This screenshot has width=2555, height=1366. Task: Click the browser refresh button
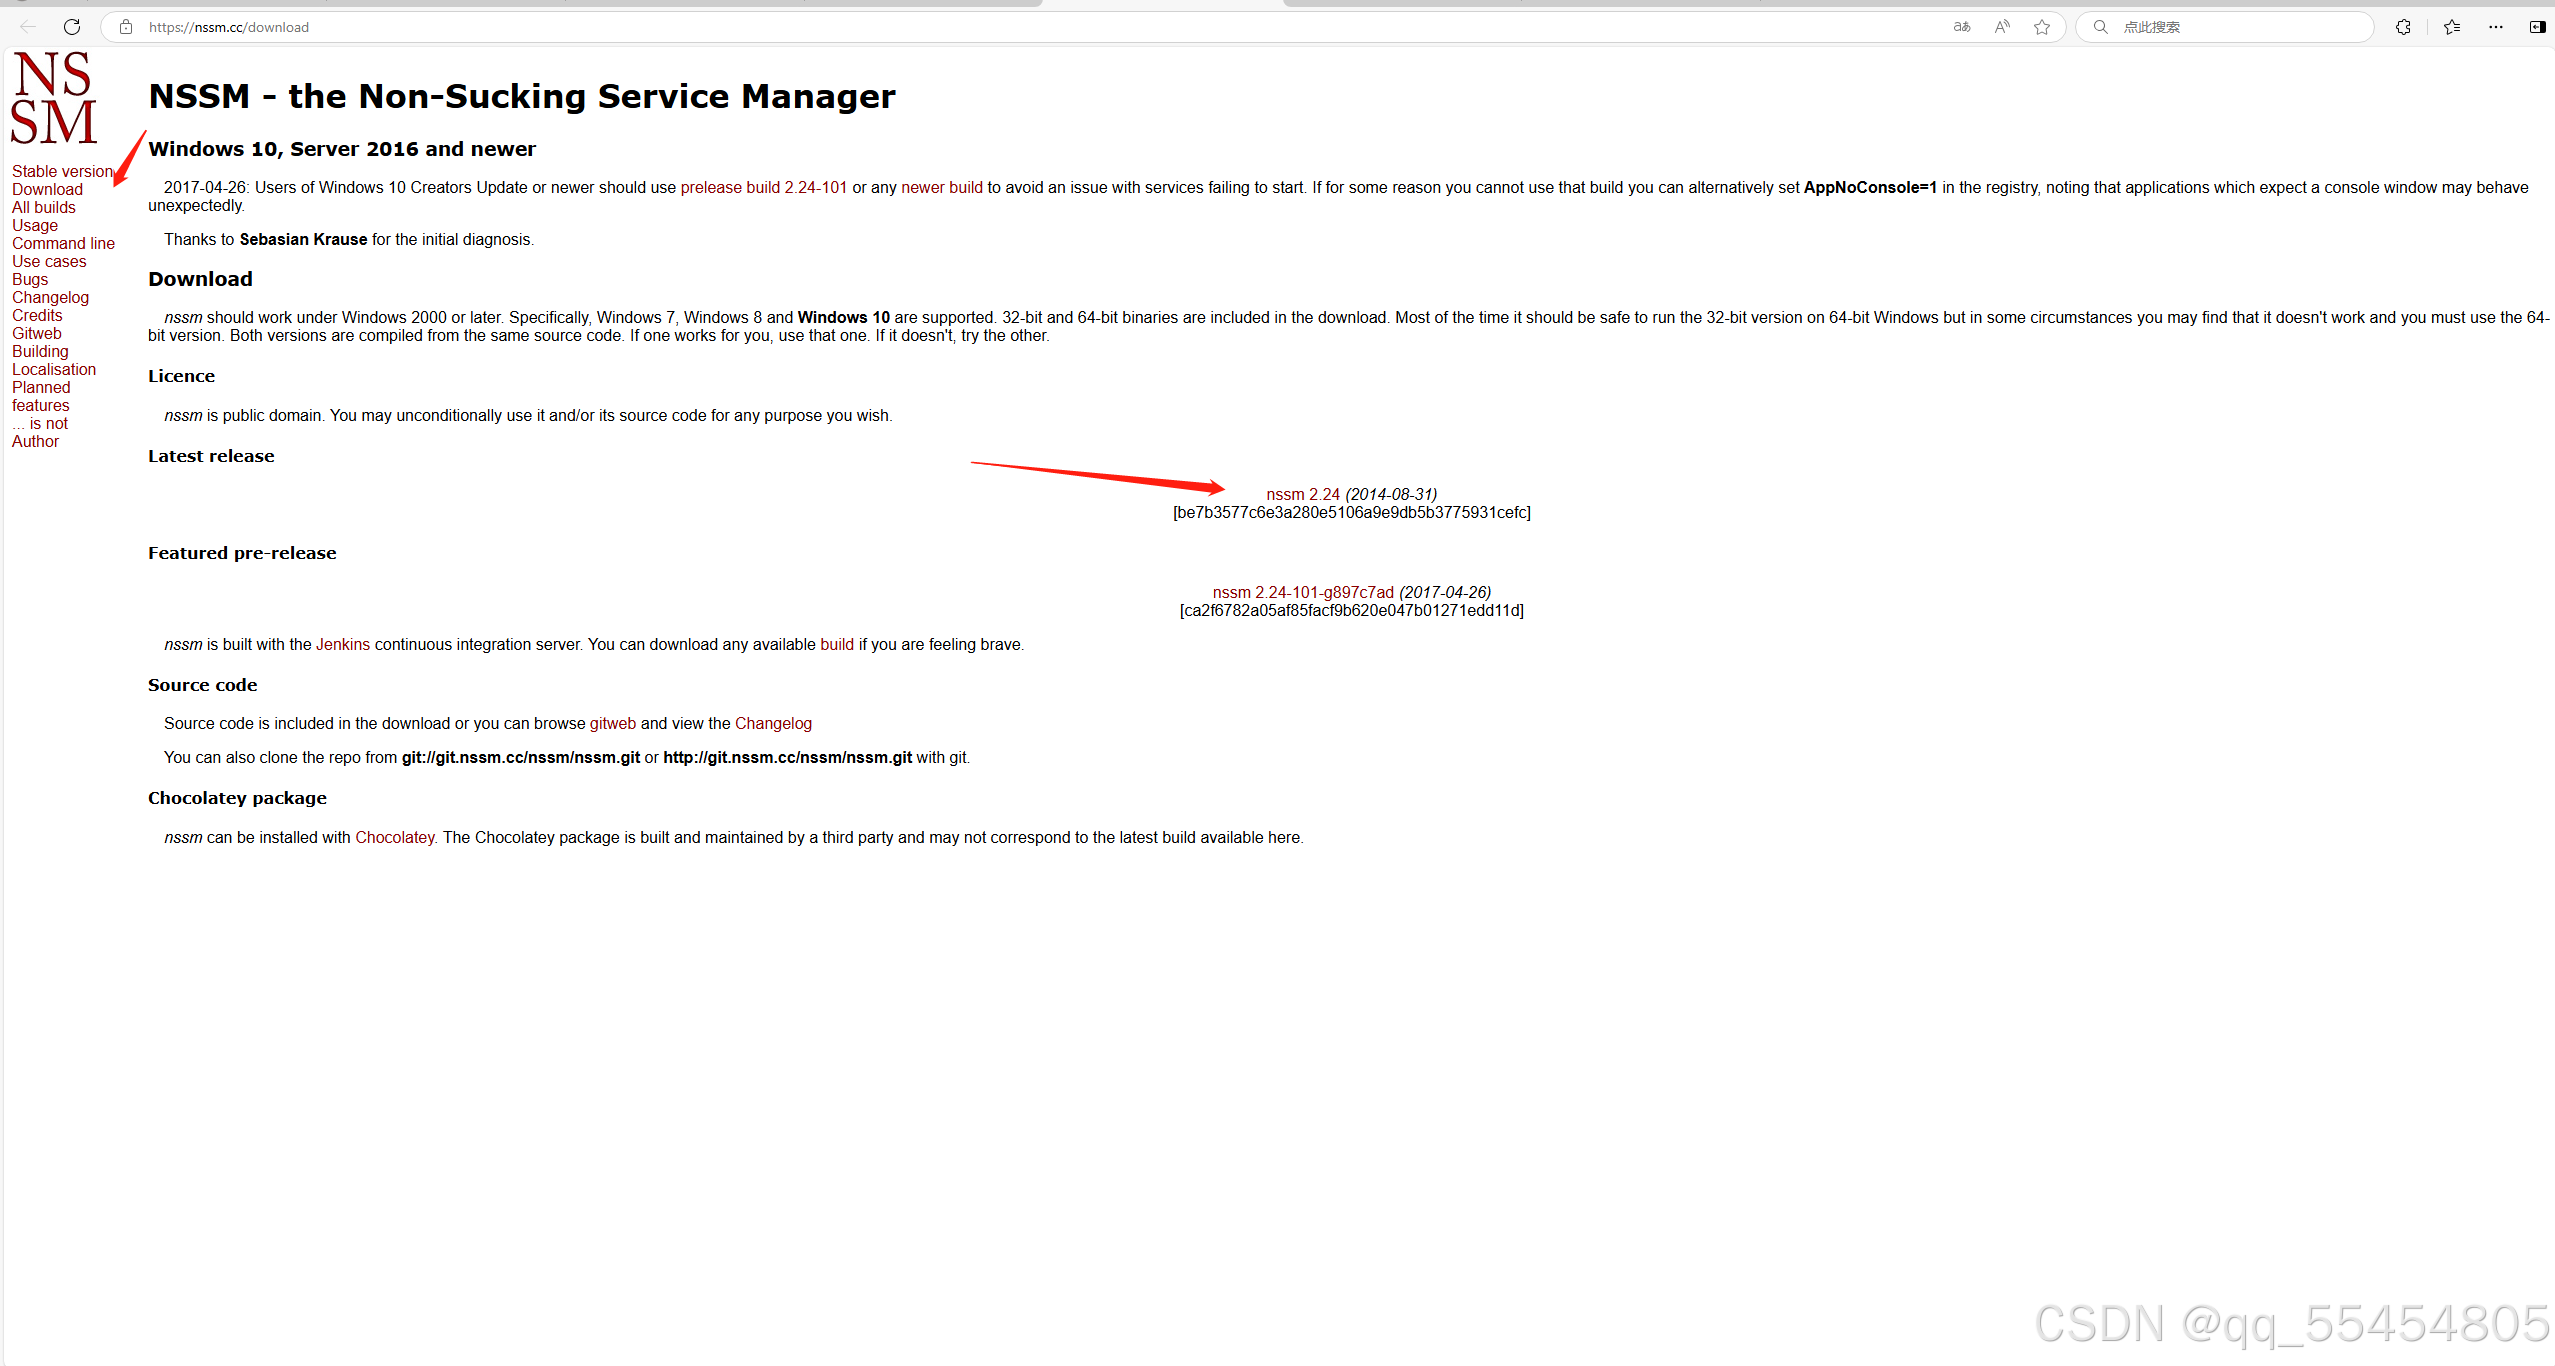point(72,27)
